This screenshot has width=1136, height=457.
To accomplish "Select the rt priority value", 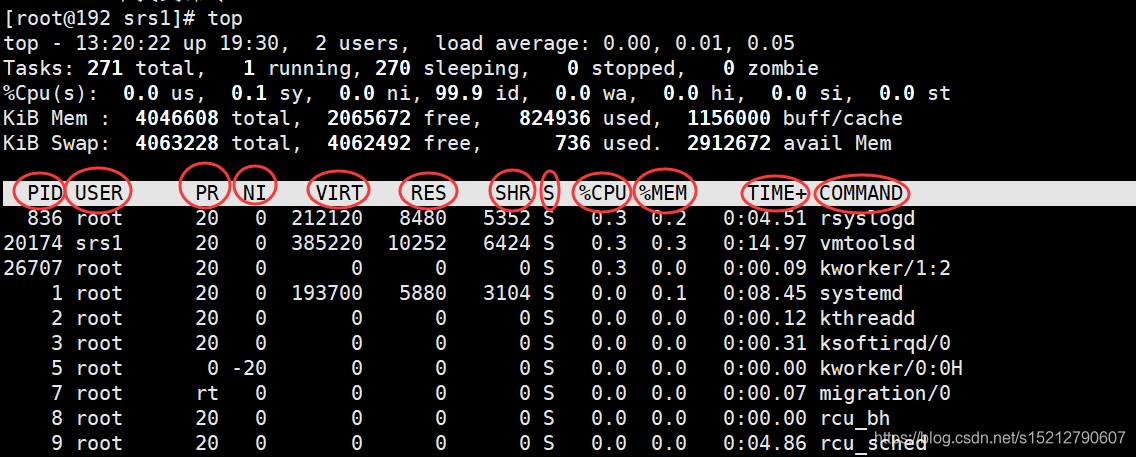I will tap(206, 394).
